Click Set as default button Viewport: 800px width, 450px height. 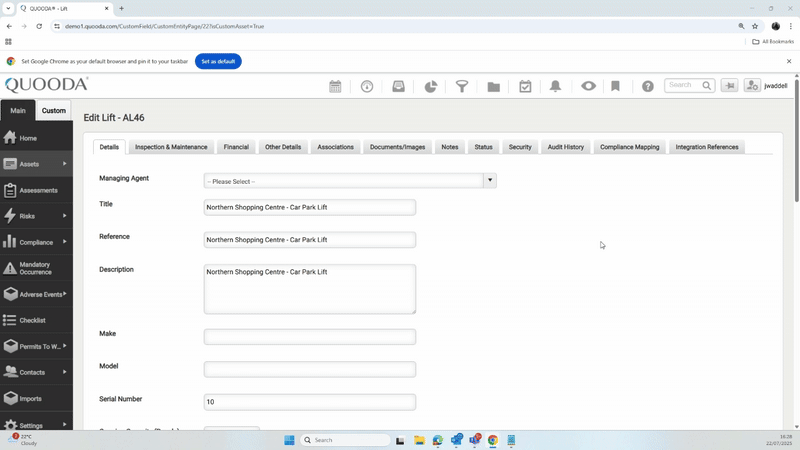pyautogui.click(x=218, y=61)
